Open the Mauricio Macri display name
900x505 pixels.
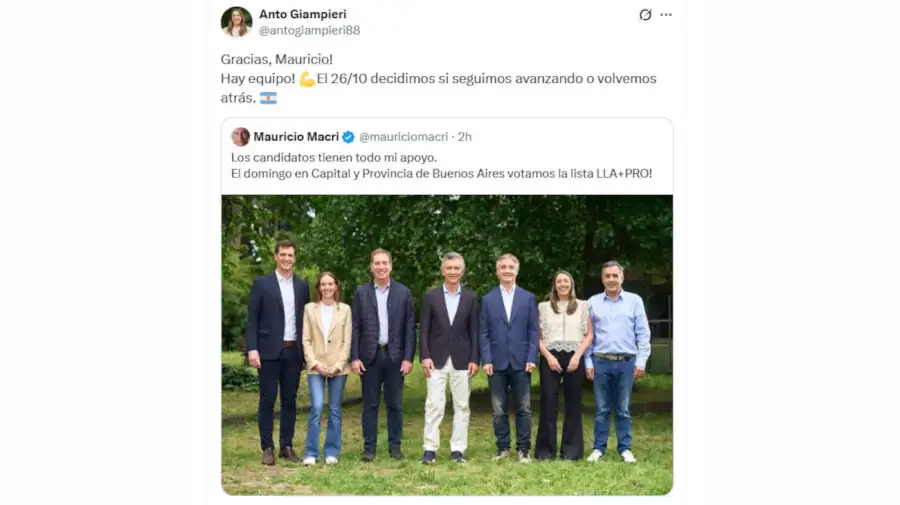coord(296,137)
